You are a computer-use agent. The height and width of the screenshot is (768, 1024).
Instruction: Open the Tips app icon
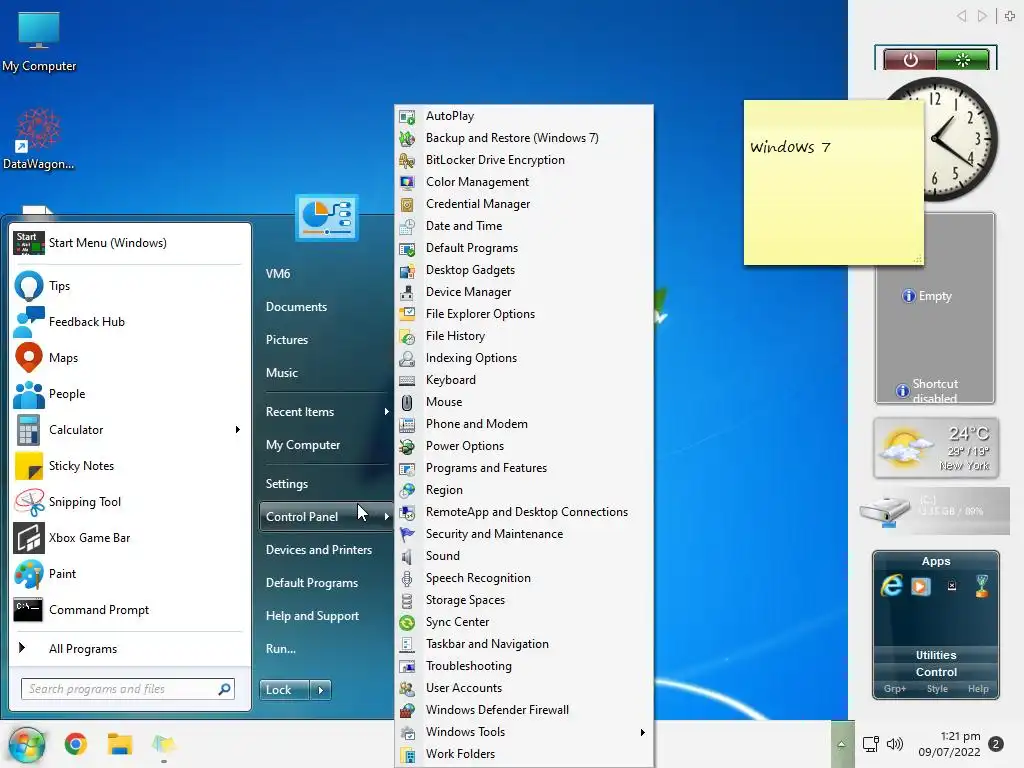click(29, 286)
